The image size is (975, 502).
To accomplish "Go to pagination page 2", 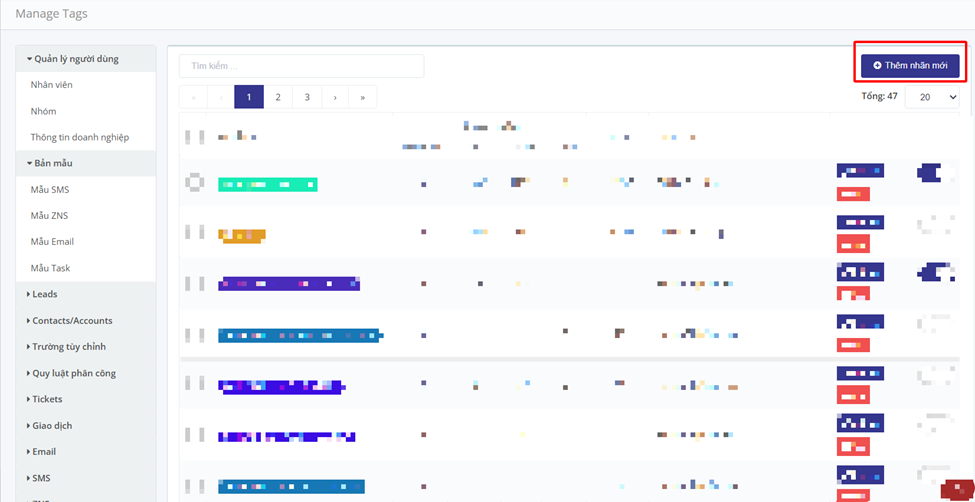I will point(278,97).
